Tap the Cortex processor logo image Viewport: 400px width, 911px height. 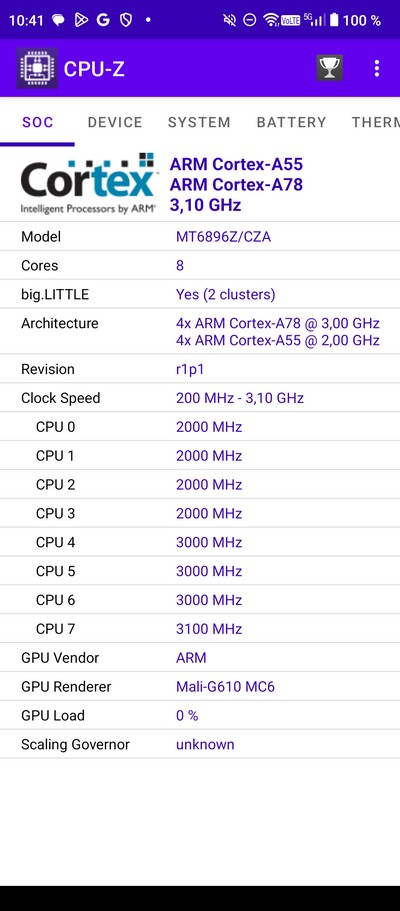coord(88,184)
